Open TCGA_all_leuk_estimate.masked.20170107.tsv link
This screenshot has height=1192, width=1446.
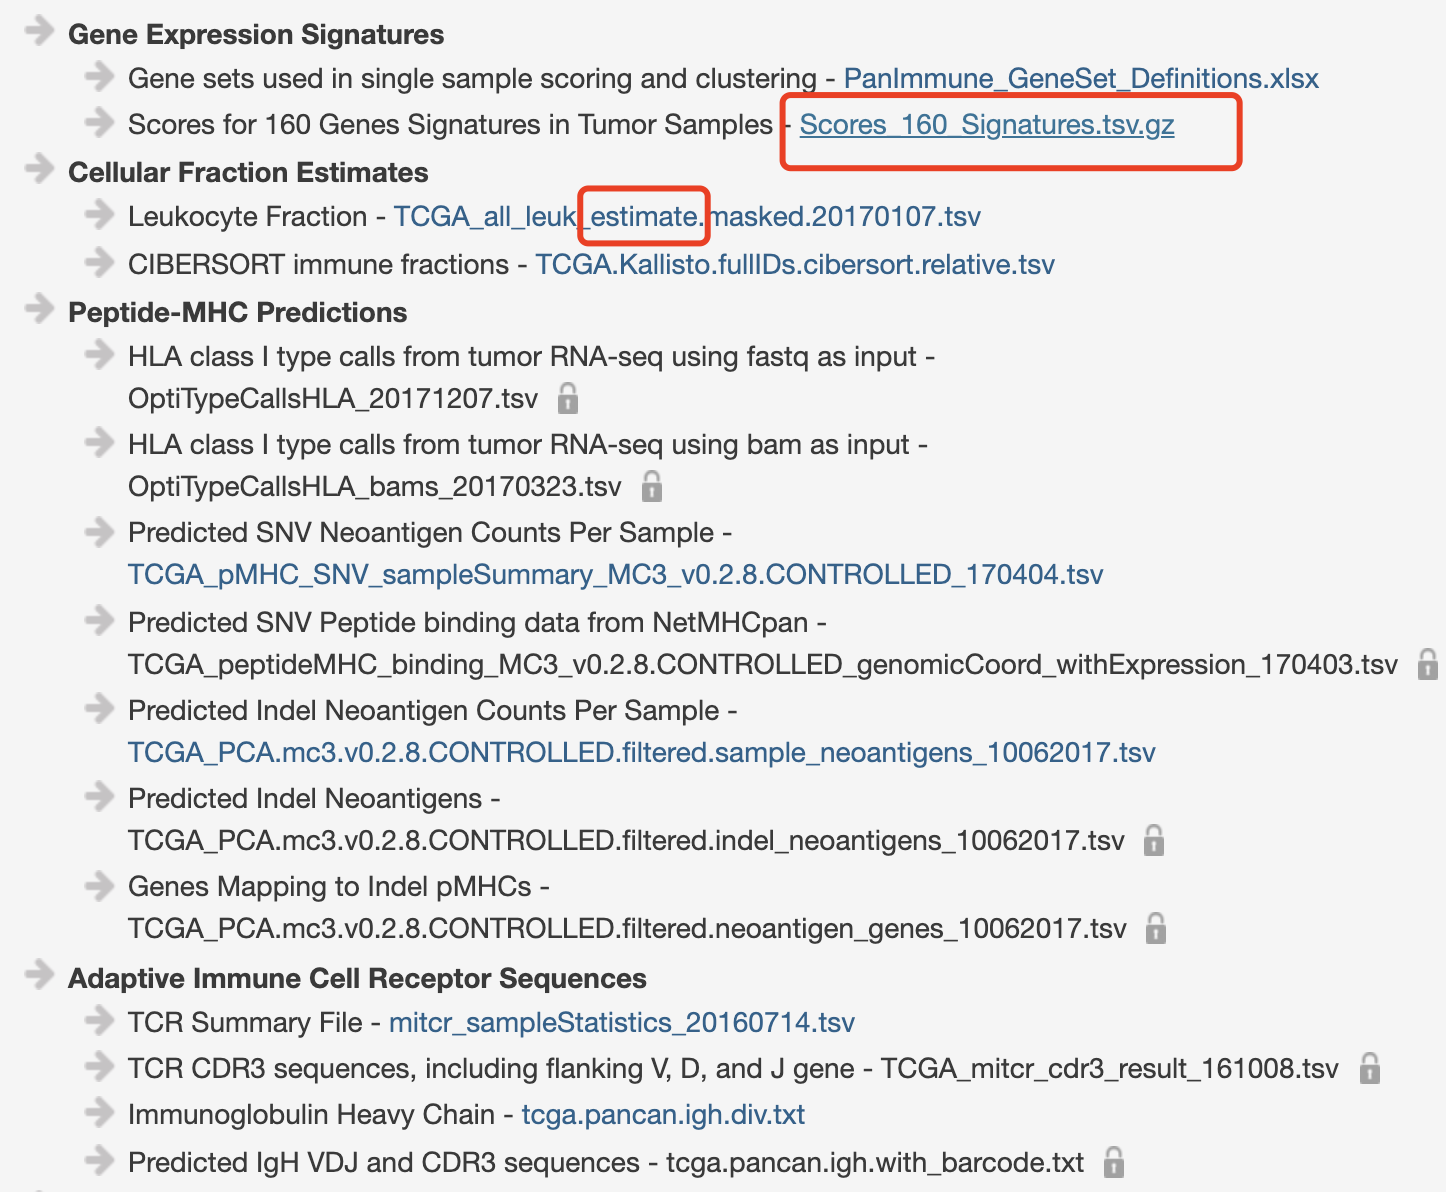(687, 217)
